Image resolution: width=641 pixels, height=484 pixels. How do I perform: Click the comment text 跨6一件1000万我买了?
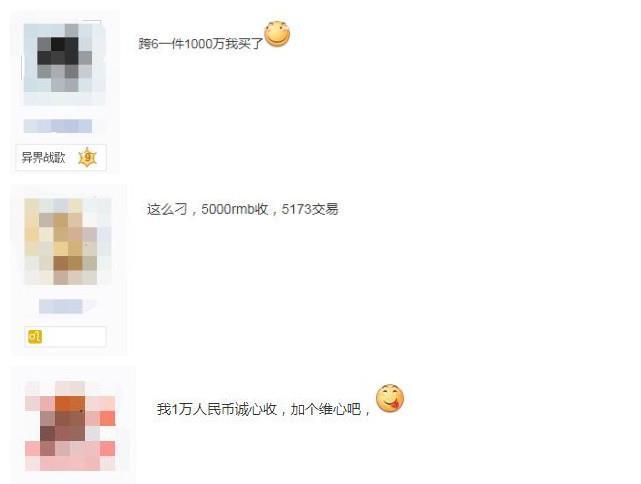point(200,43)
